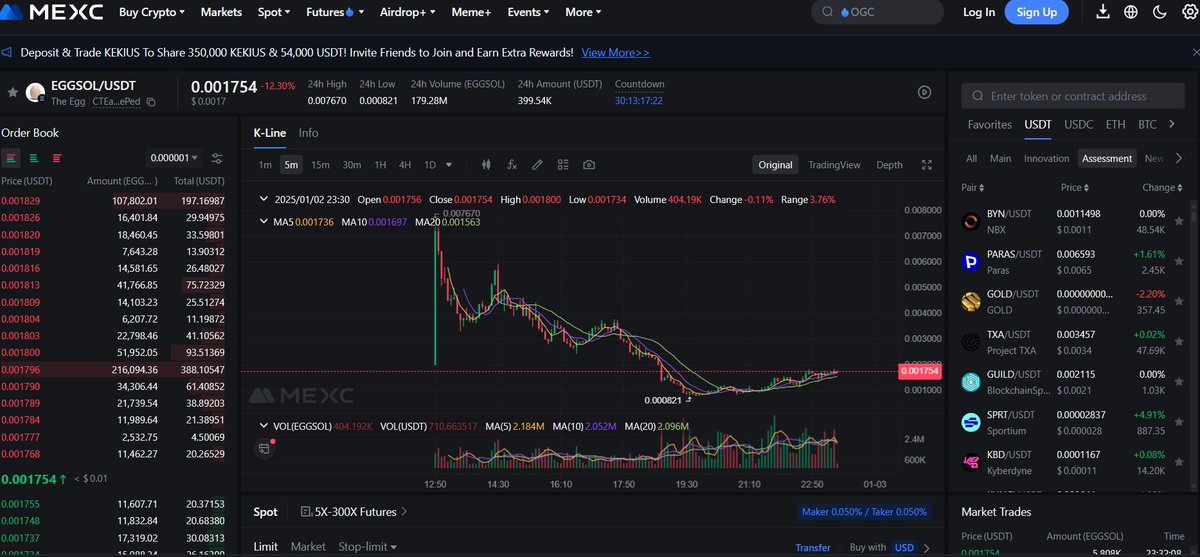Select the Market order tab
This screenshot has height=557, width=1200.
[308, 547]
